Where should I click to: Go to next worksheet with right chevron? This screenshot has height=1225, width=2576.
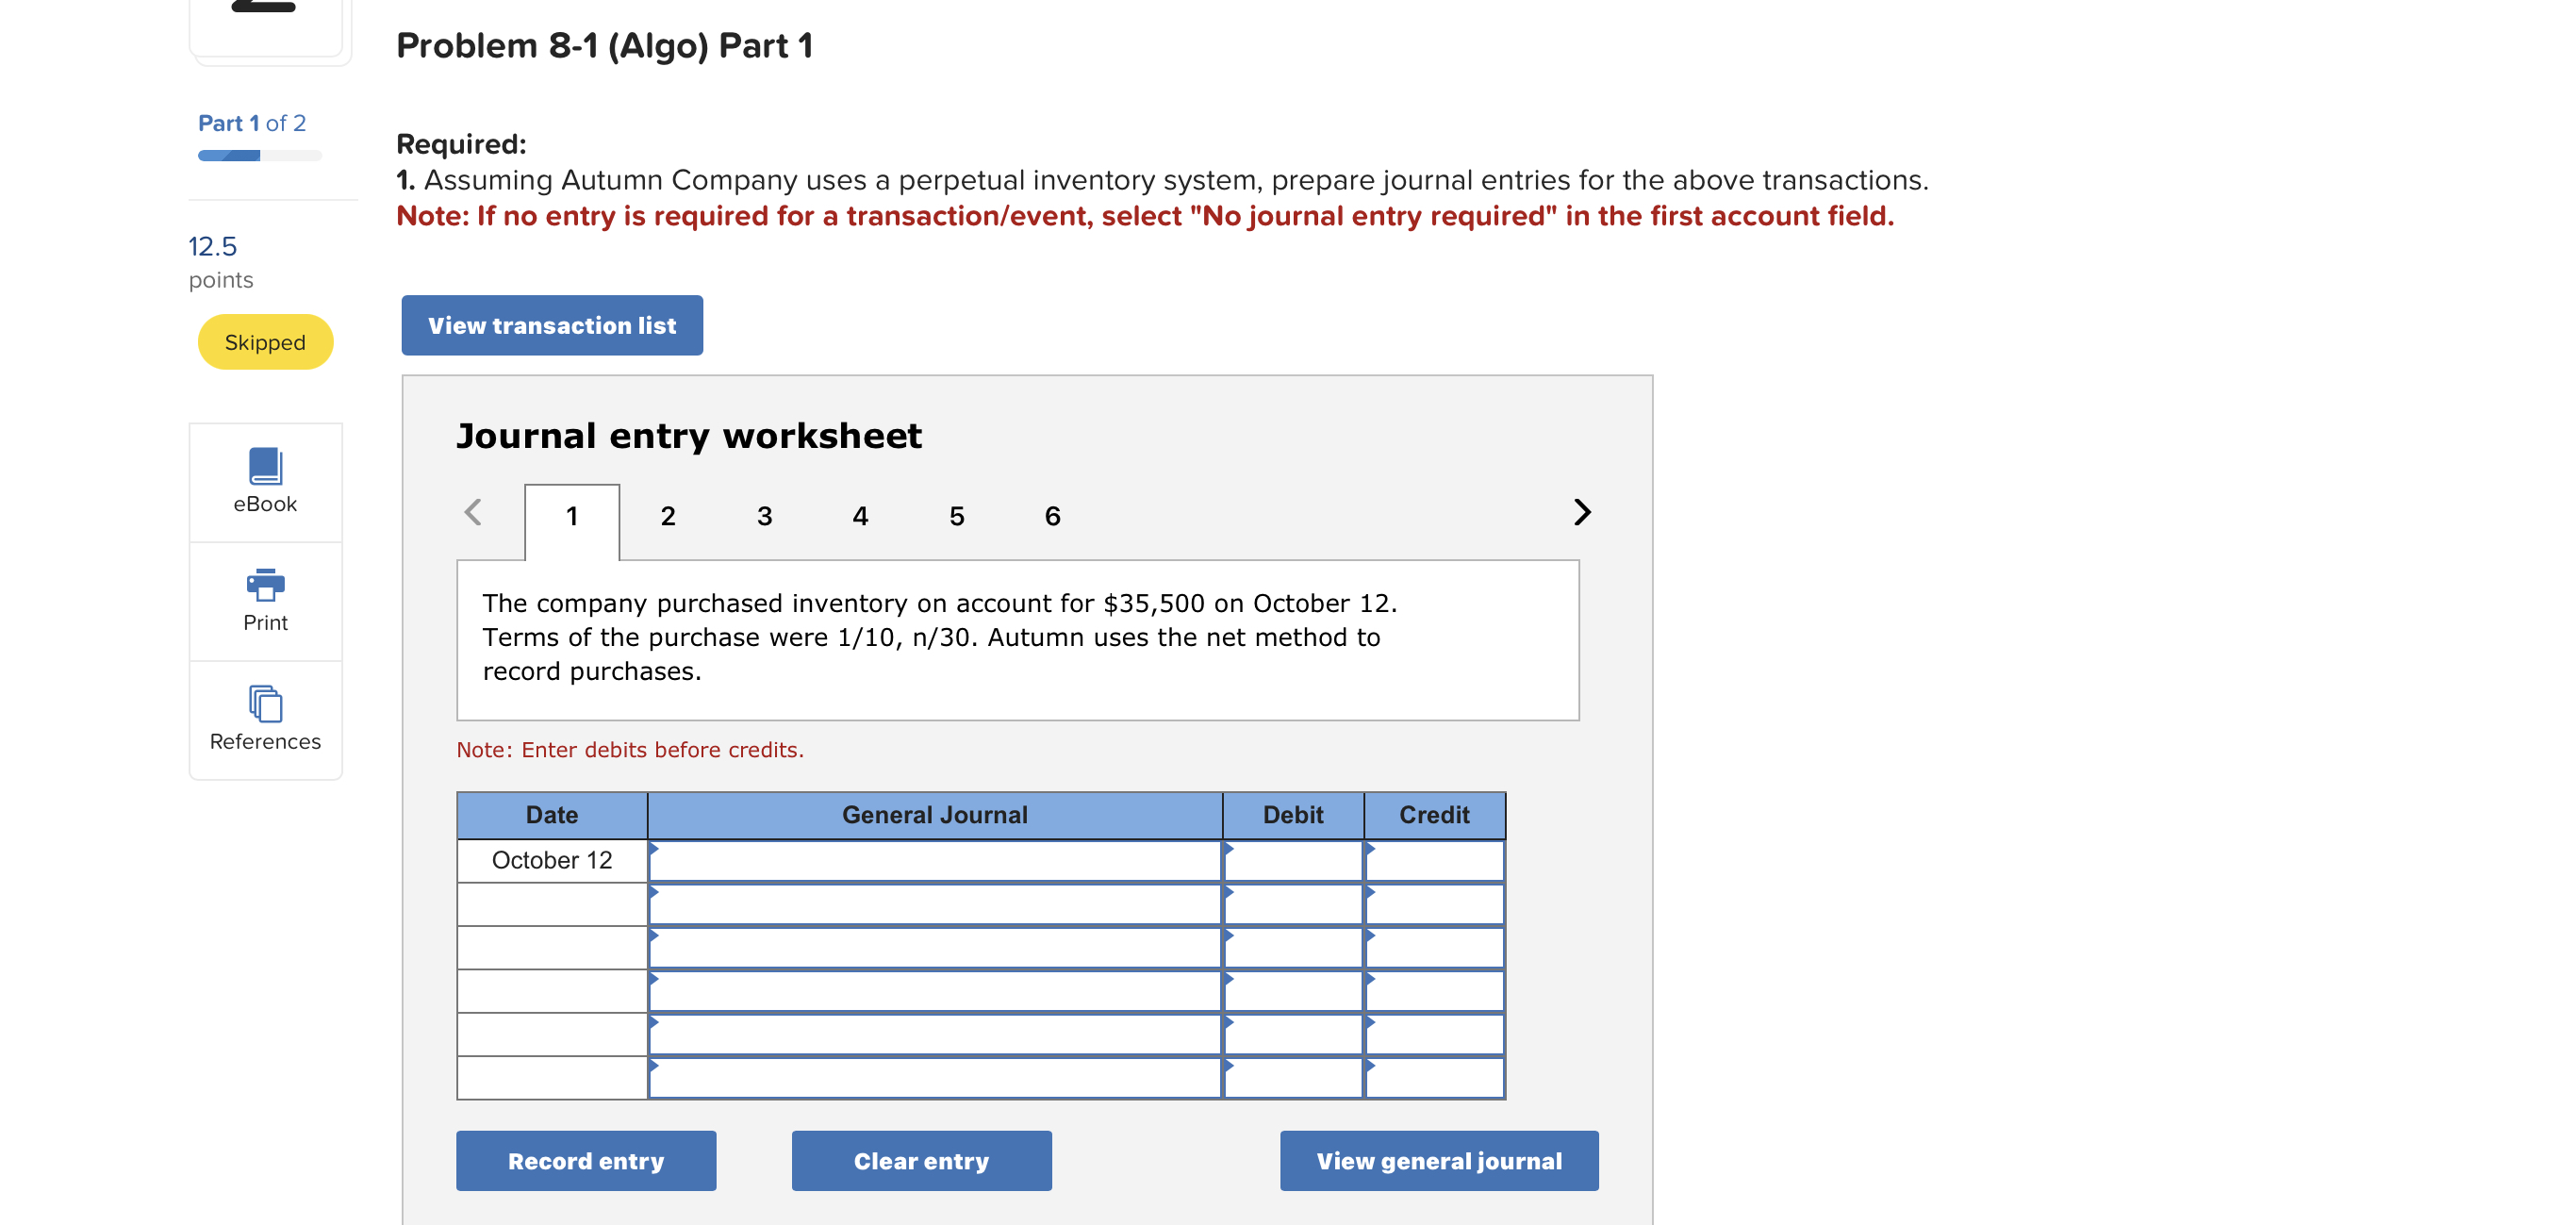[1581, 512]
